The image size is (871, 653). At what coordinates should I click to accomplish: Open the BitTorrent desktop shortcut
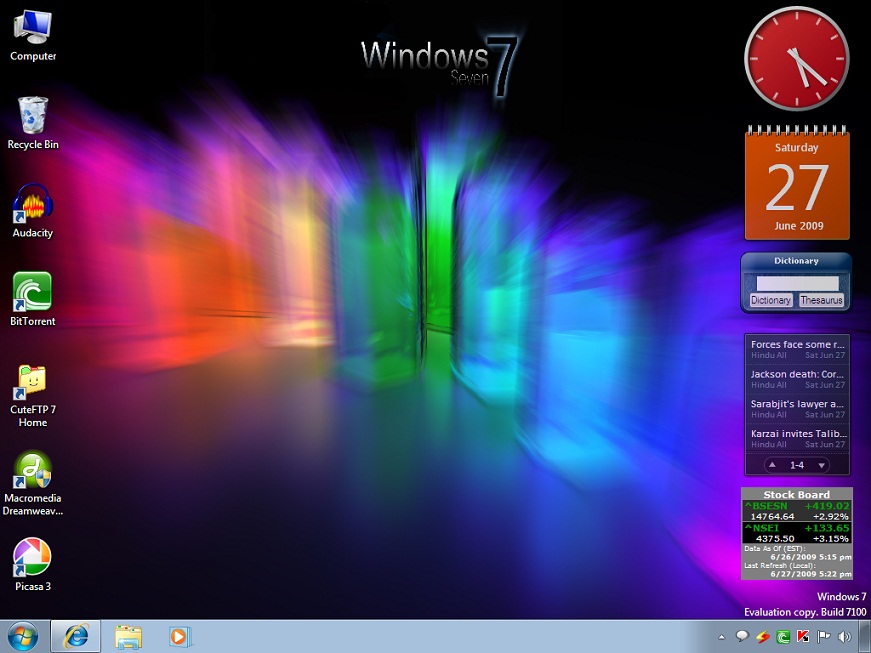(x=32, y=292)
